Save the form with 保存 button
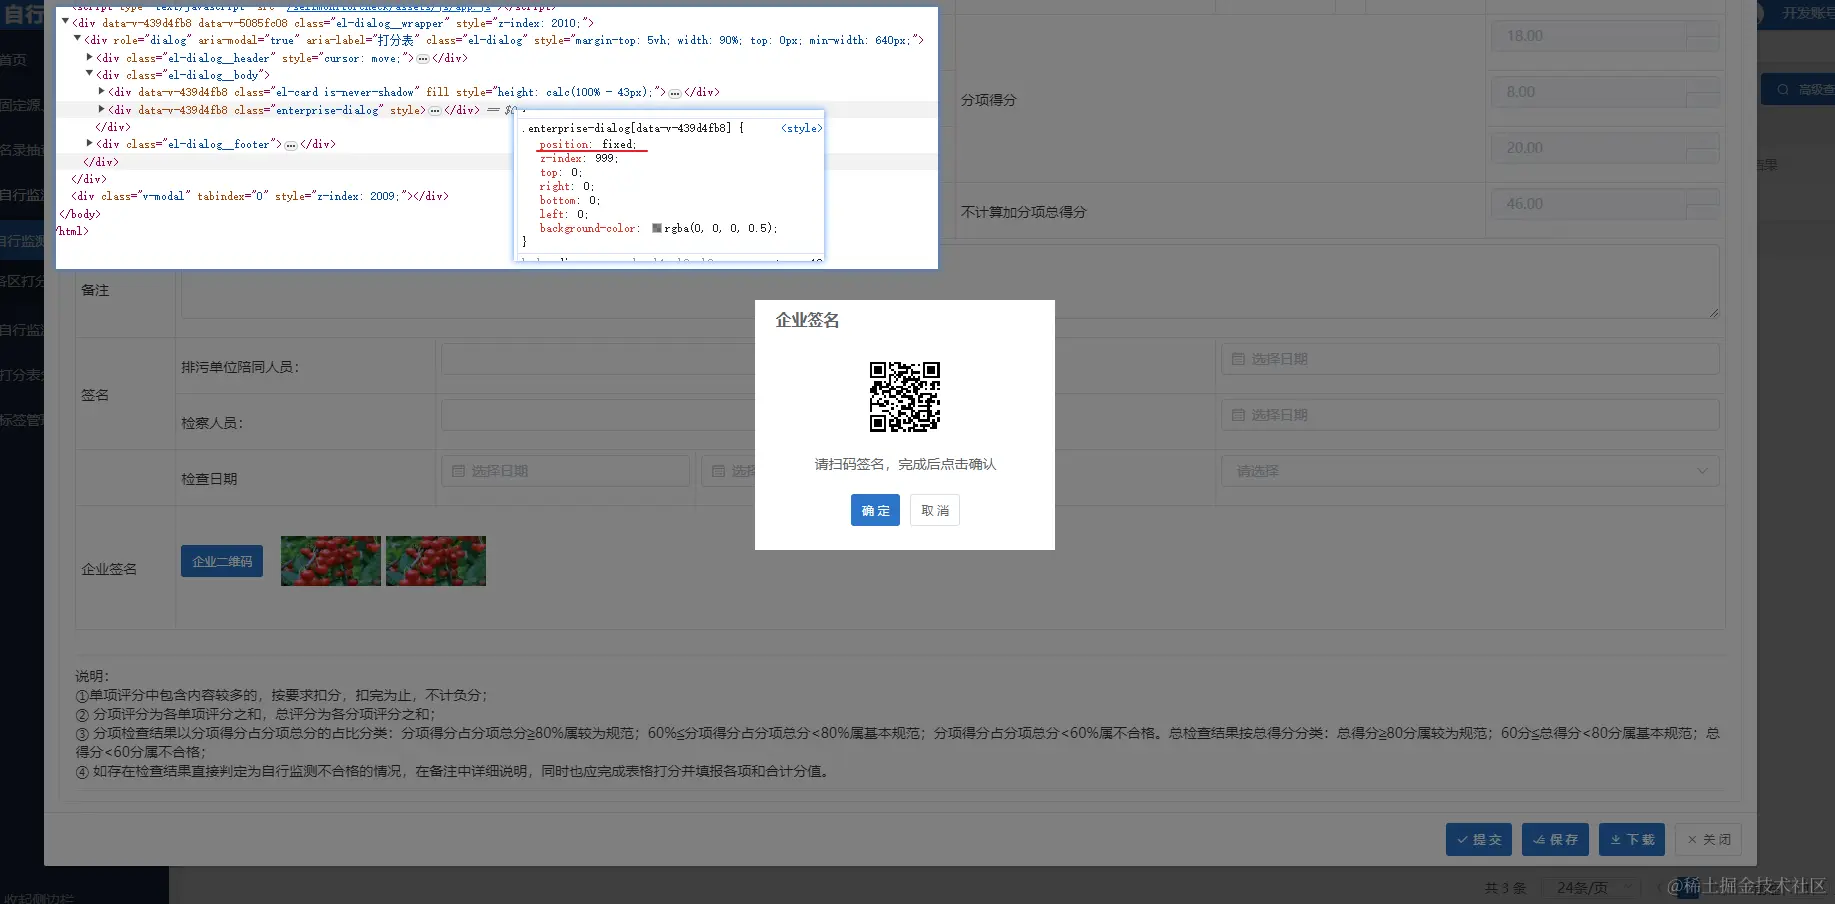This screenshot has height=904, width=1835. click(1555, 840)
